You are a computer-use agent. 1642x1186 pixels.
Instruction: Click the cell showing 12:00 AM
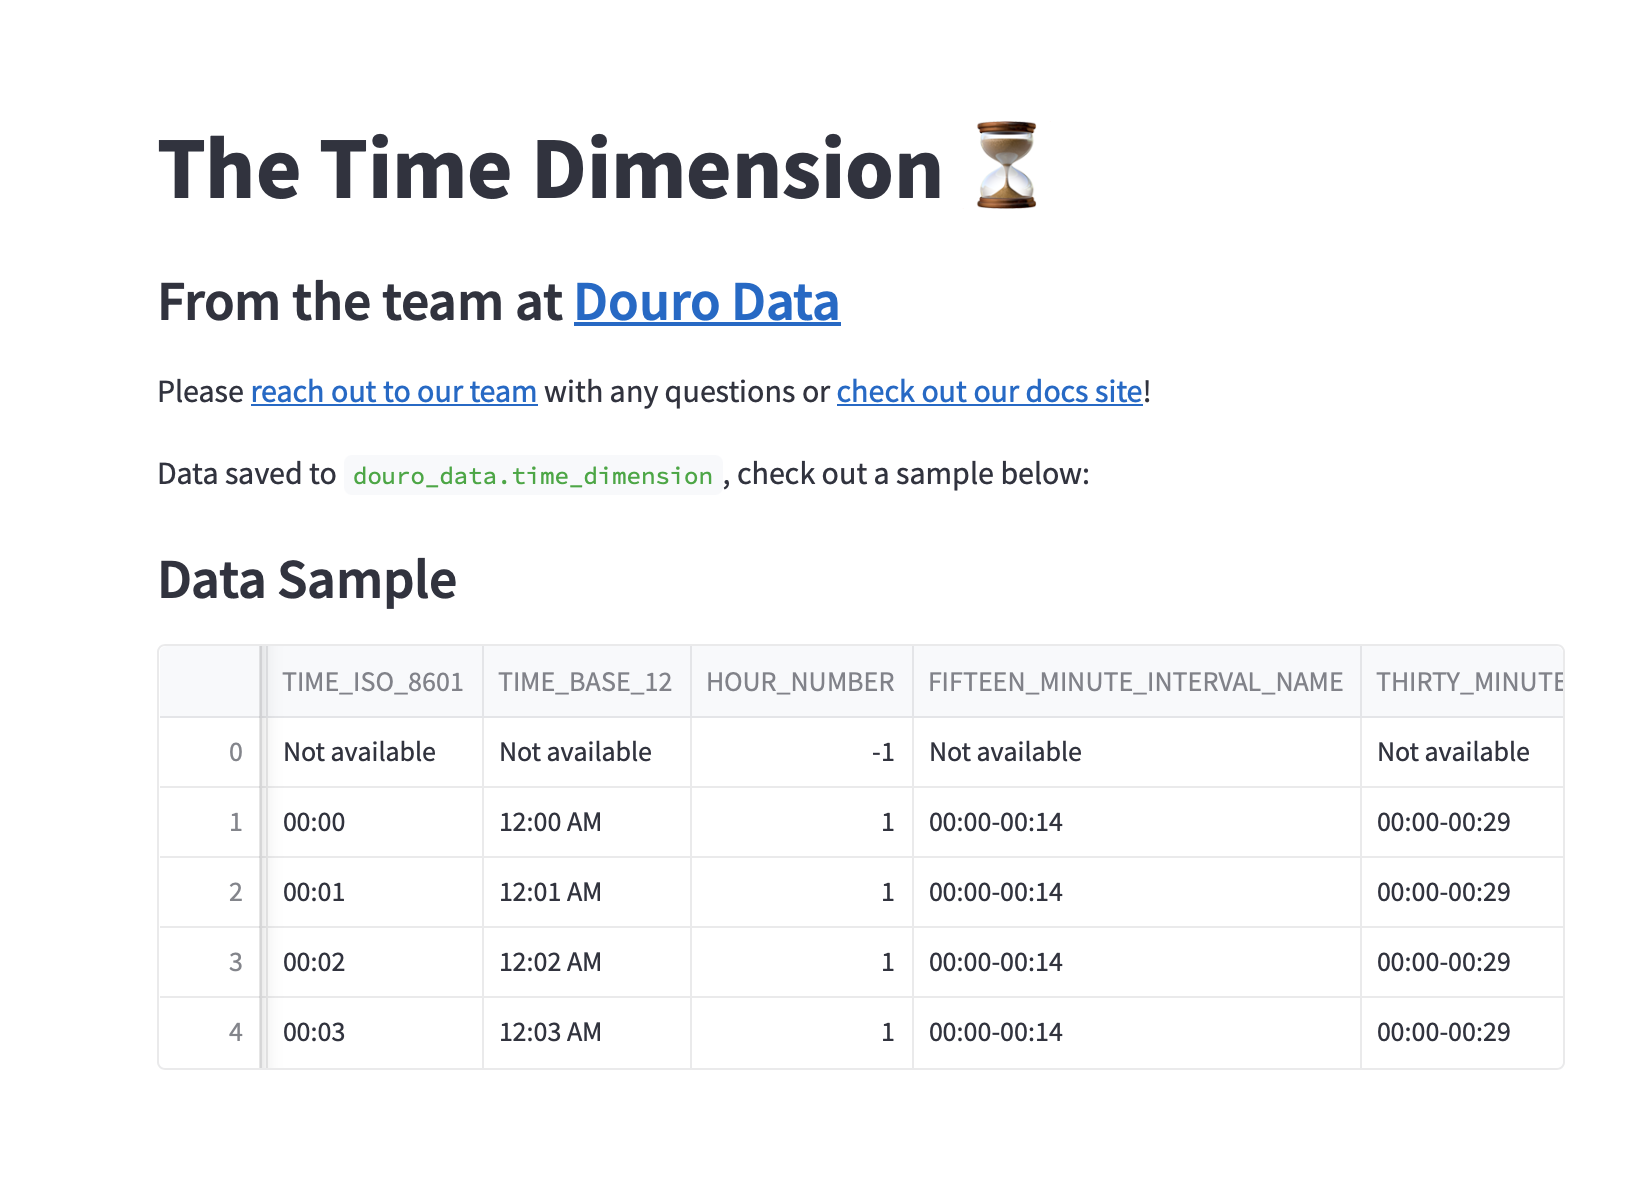(x=550, y=822)
